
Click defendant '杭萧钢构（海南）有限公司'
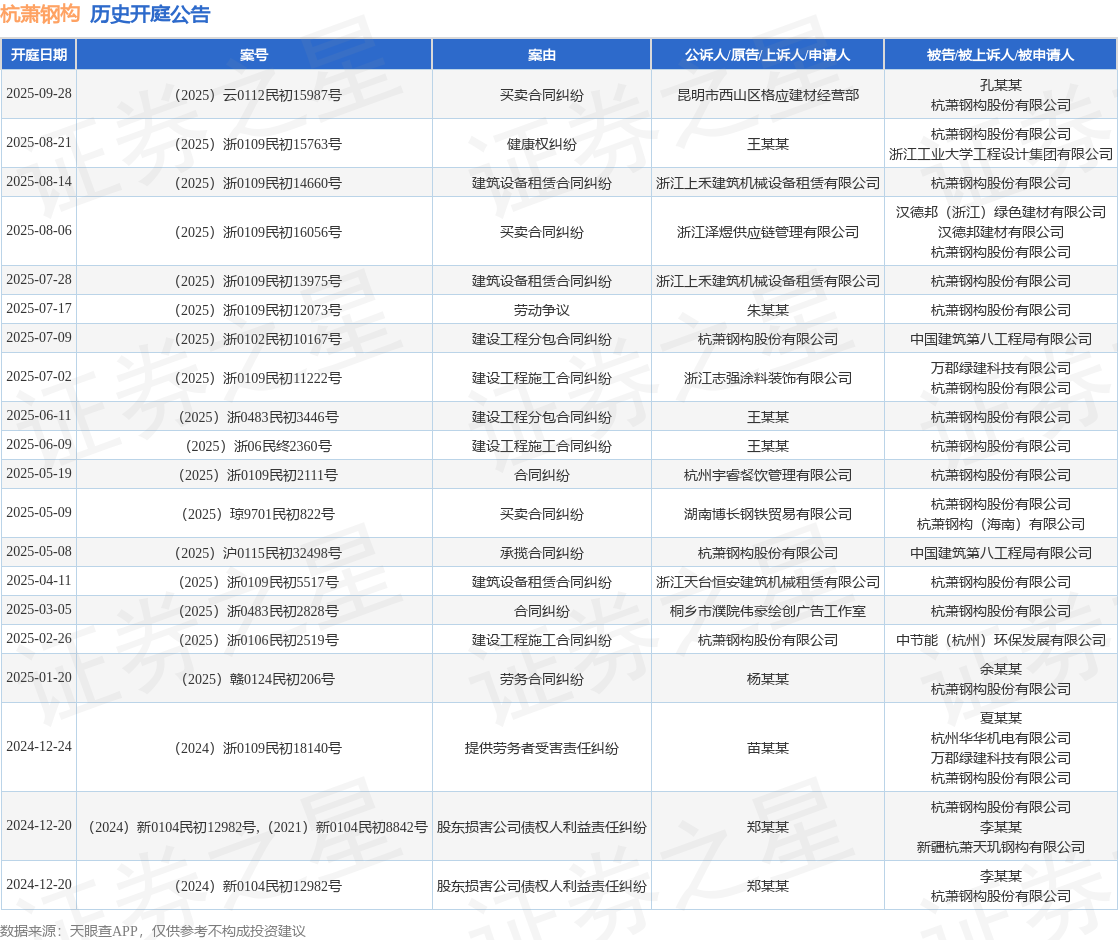click(x=1000, y=524)
